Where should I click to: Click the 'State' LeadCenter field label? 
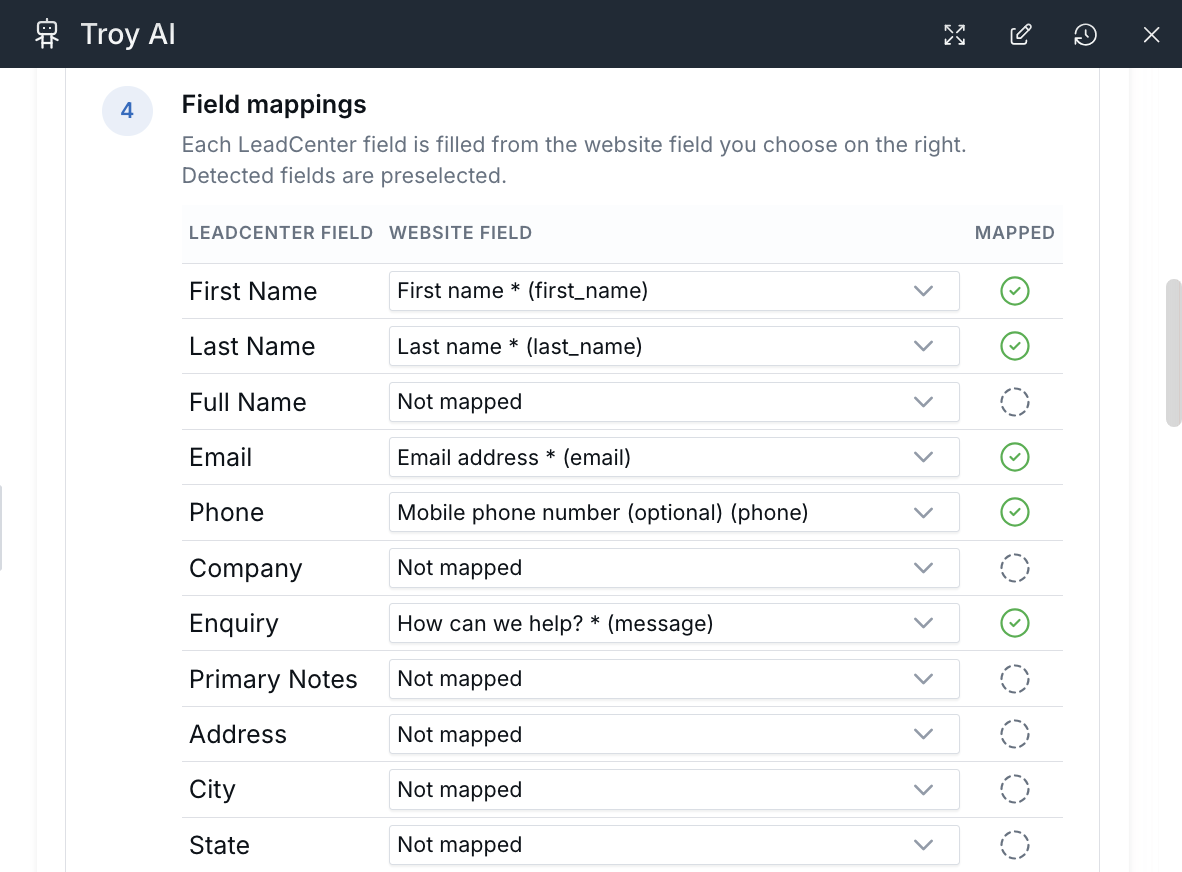point(219,845)
